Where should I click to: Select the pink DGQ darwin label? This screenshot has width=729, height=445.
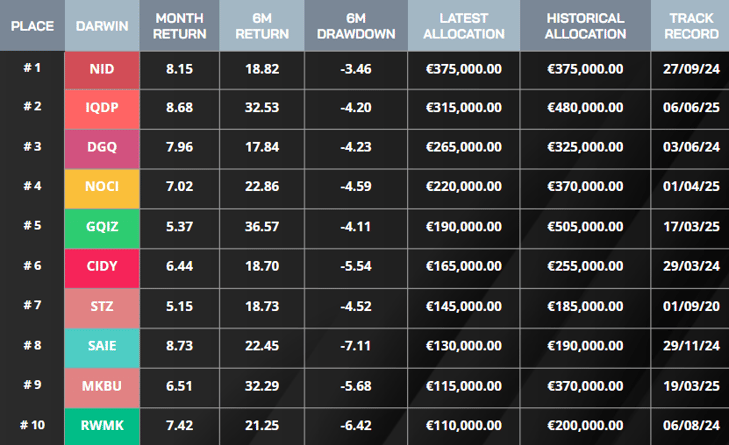[x=101, y=147]
